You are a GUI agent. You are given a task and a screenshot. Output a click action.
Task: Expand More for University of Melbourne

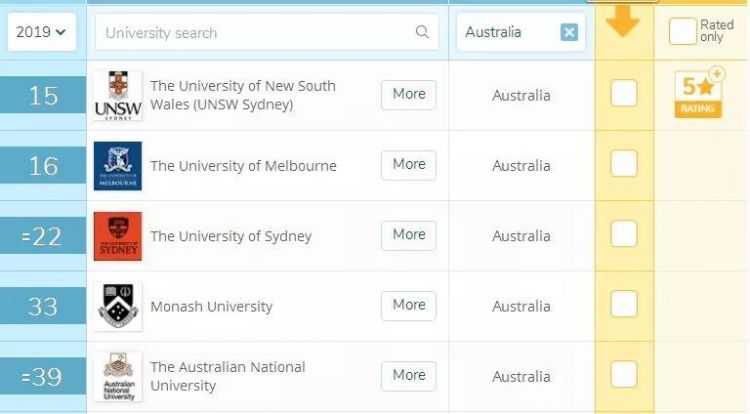pyautogui.click(x=408, y=165)
